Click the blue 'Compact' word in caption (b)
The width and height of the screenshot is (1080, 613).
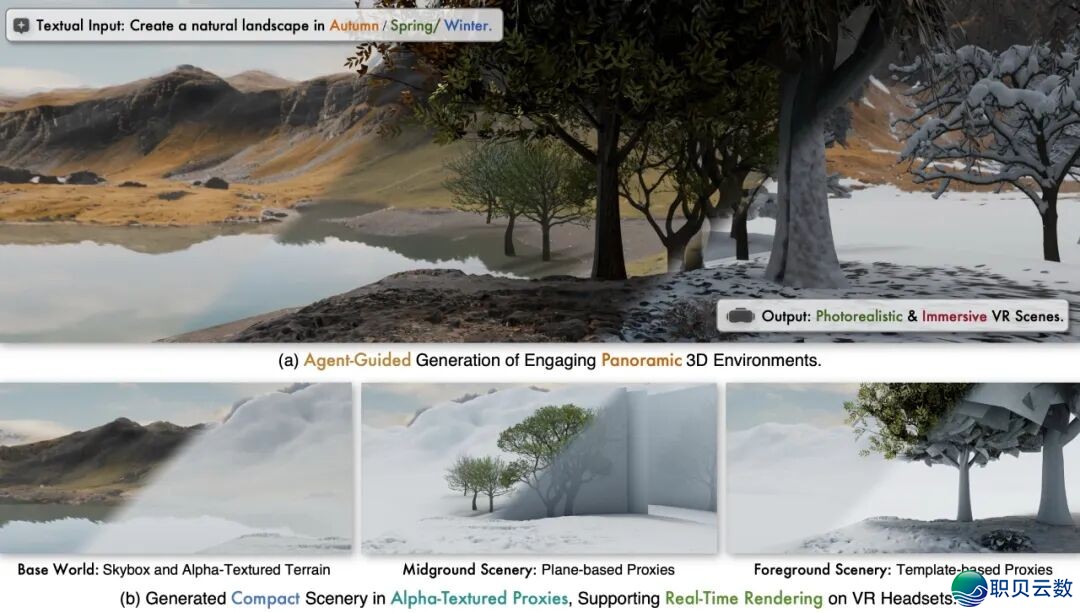[265, 598]
